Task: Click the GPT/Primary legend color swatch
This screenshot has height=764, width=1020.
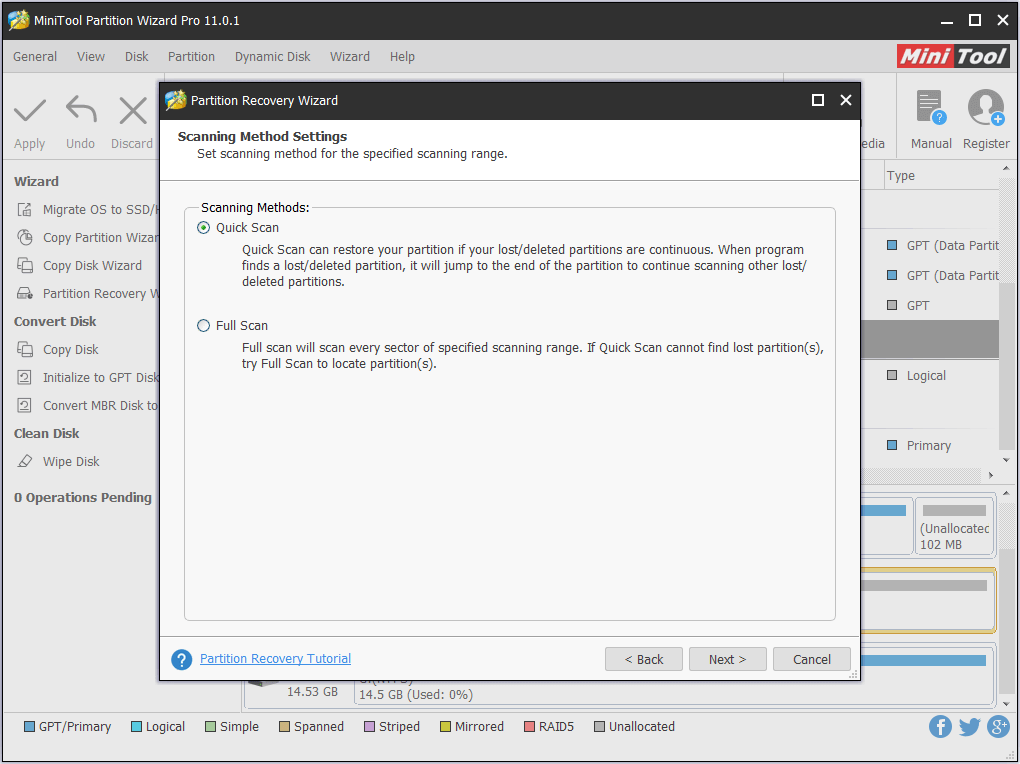Action: pyautogui.click(x=29, y=726)
